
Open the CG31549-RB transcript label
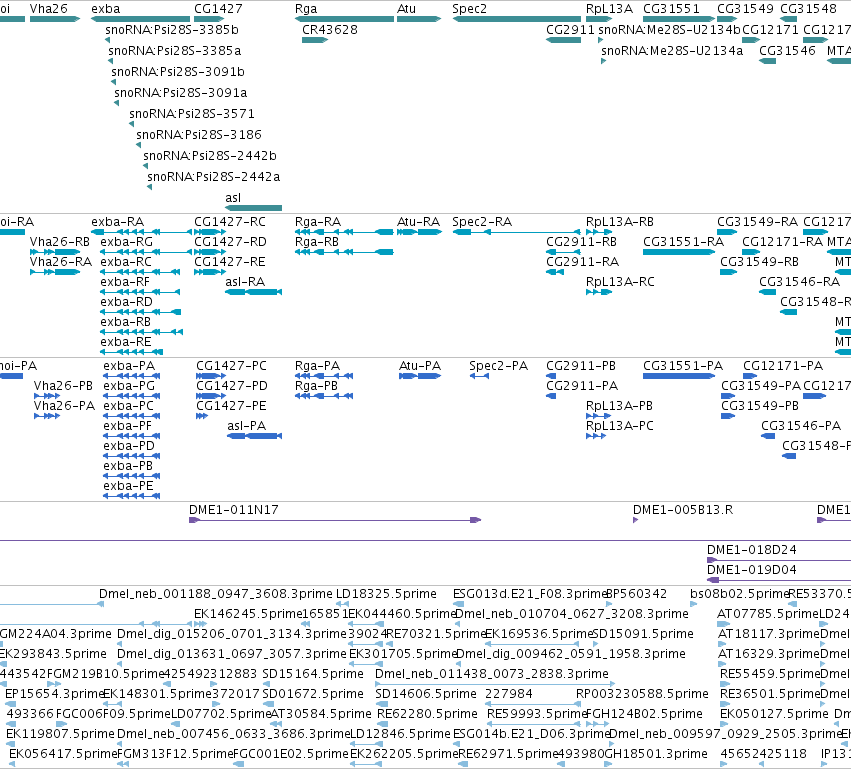(760, 262)
